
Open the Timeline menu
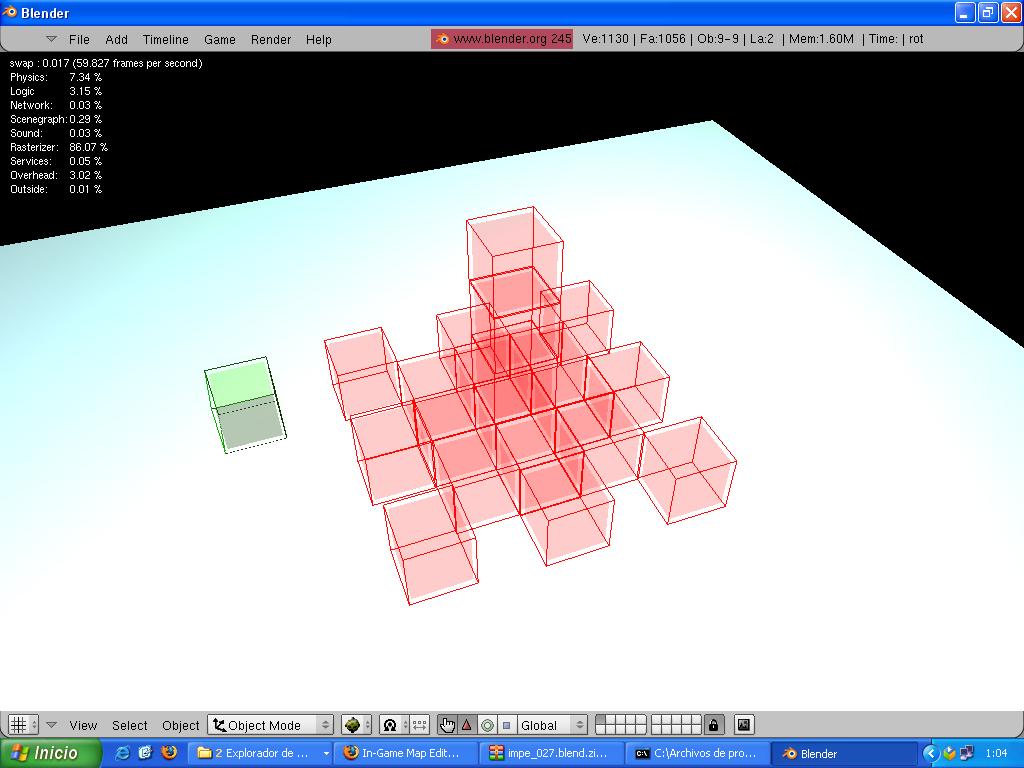pyautogui.click(x=165, y=39)
